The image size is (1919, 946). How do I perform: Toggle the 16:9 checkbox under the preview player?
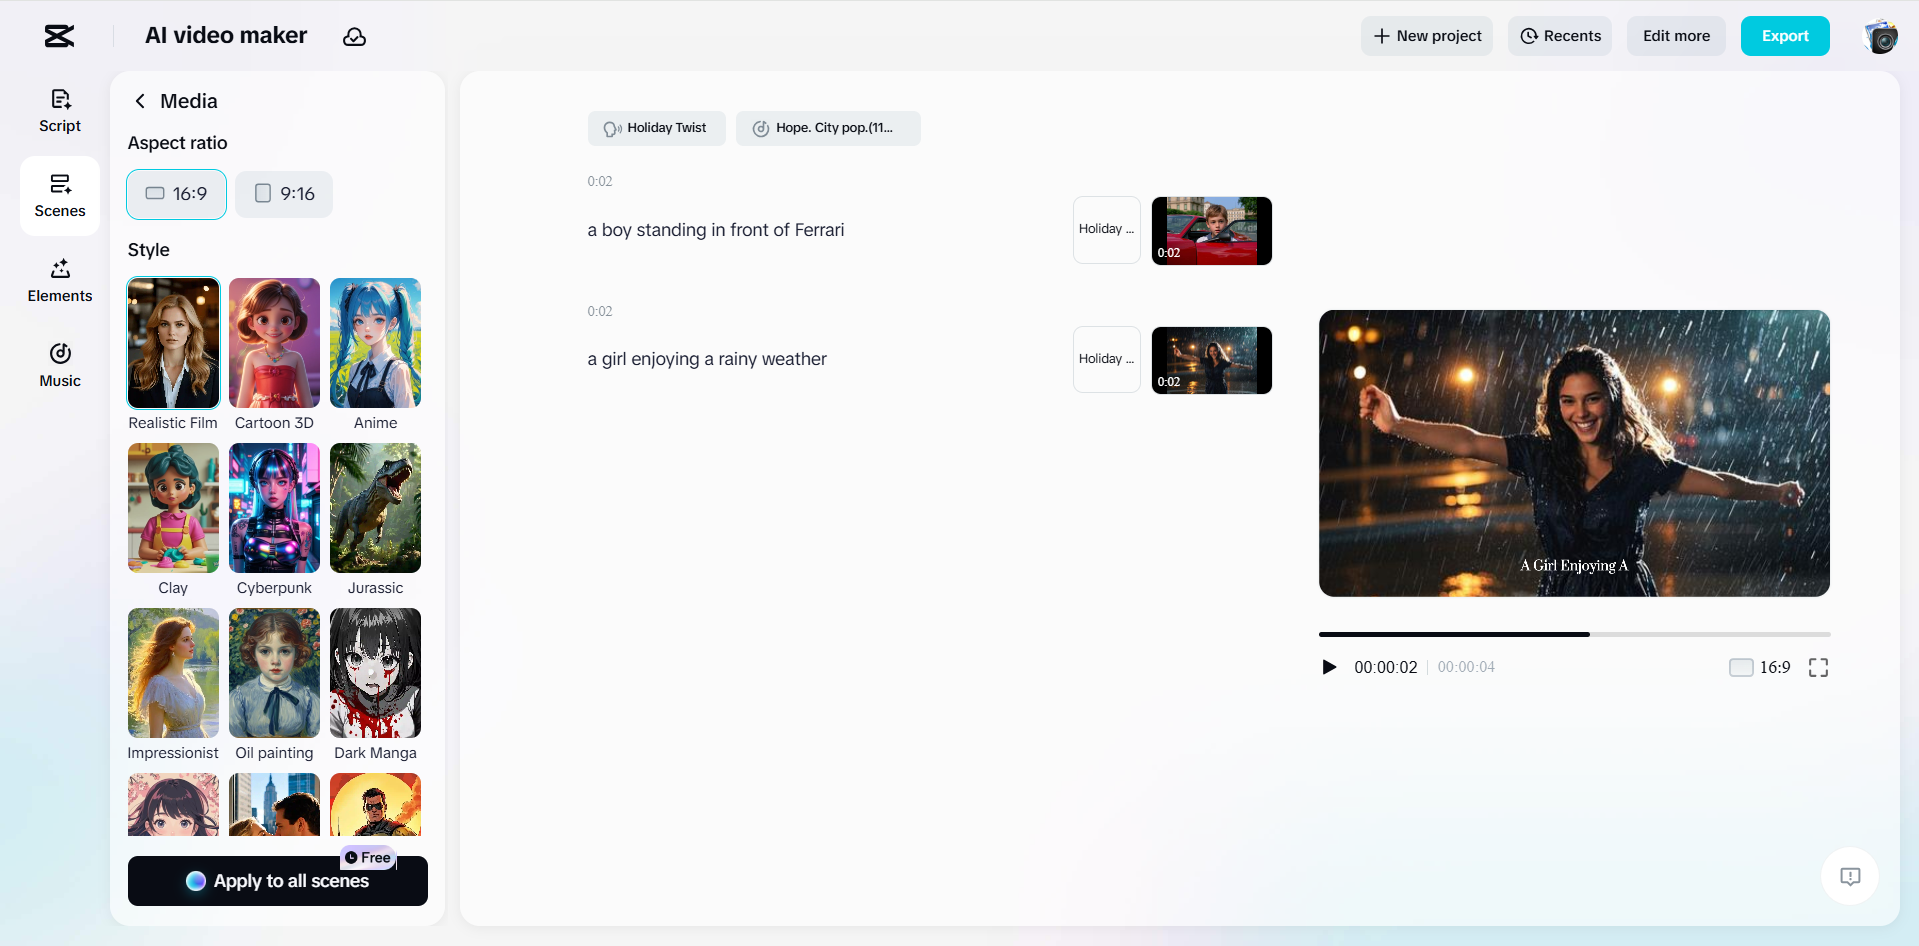coord(1740,667)
